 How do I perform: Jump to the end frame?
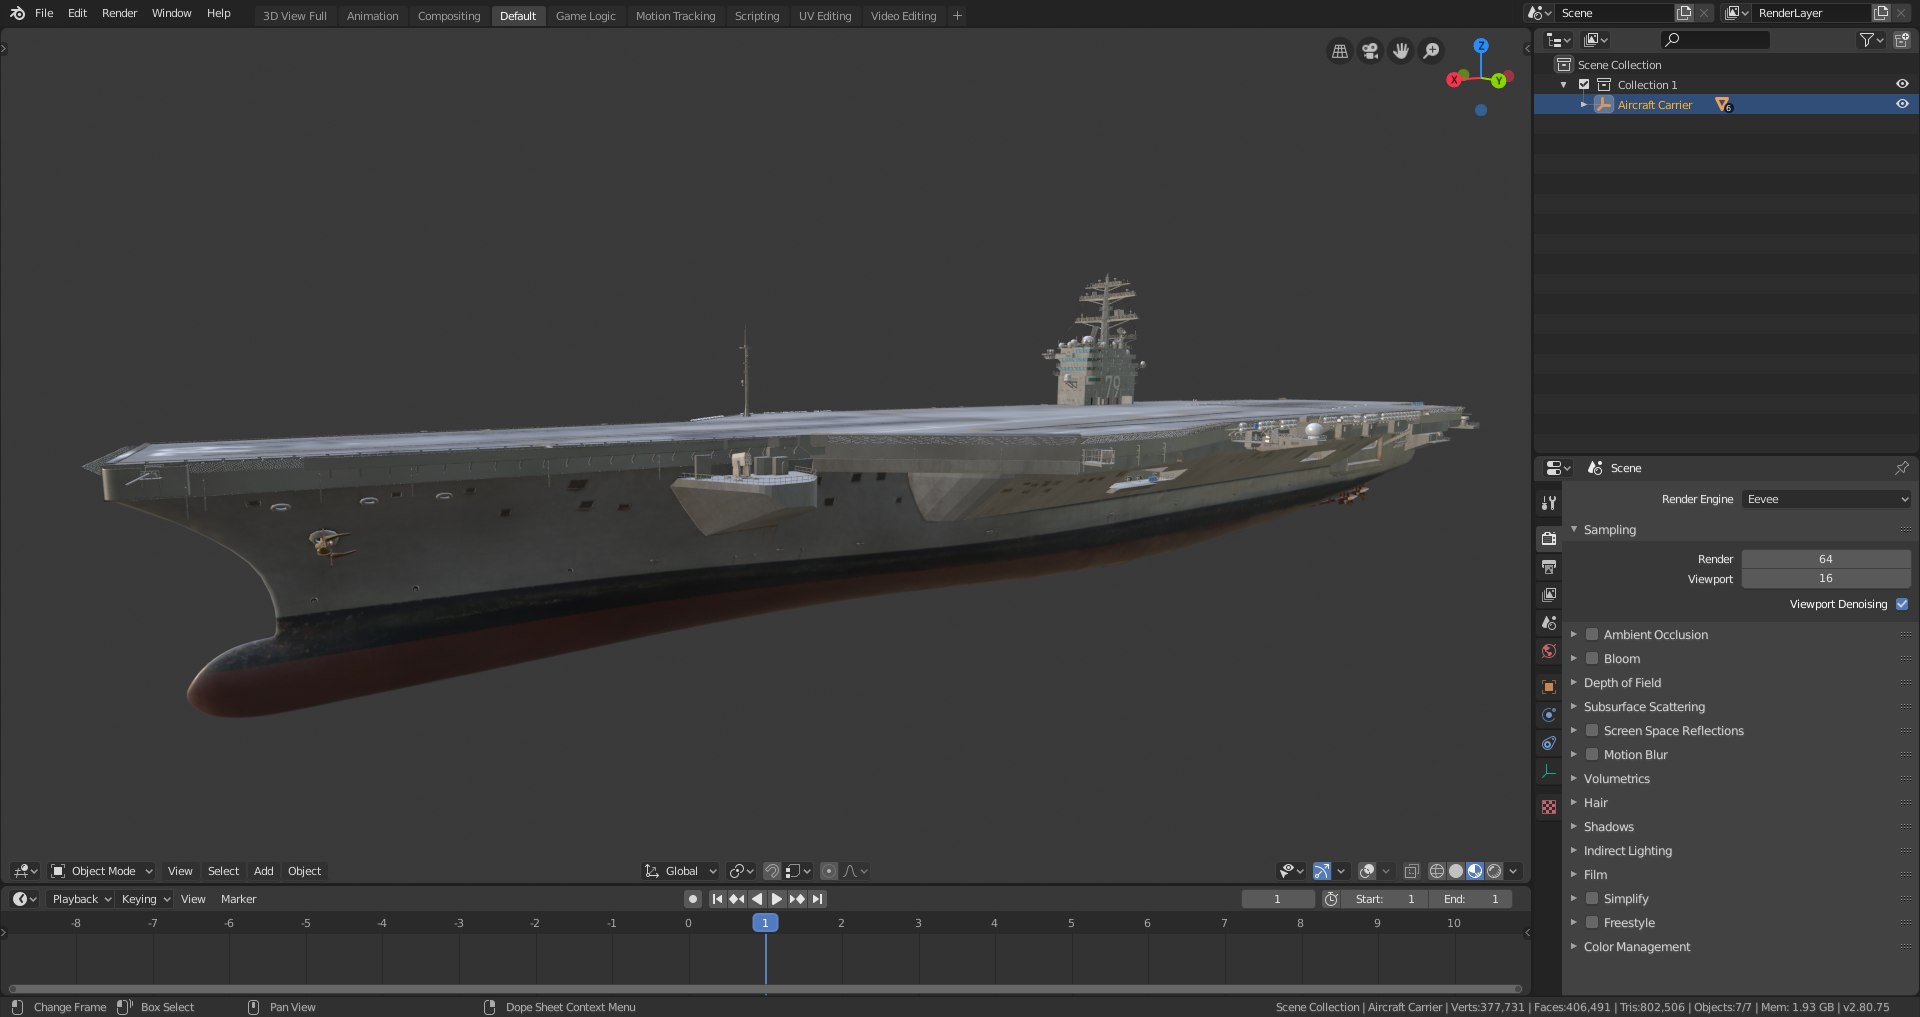coord(818,899)
